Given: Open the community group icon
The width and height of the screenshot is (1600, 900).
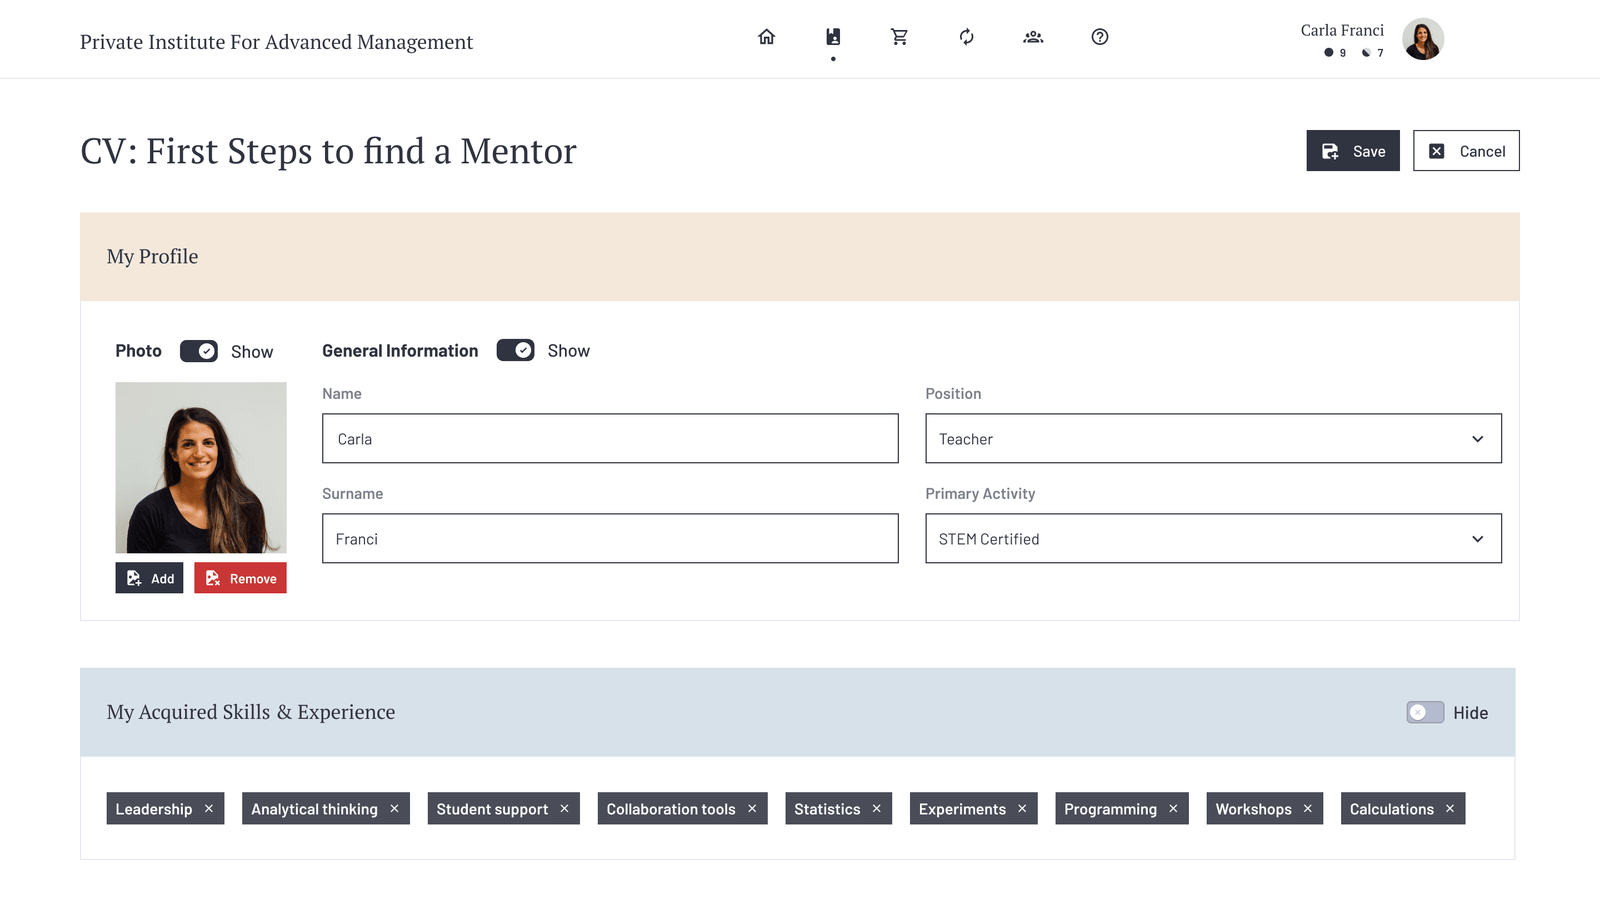Looking at the screenshot, I should tap(1033, 37).
